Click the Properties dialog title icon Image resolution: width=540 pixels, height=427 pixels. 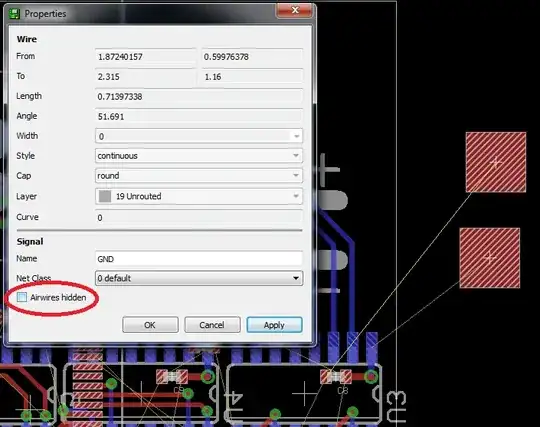point(14,14)
